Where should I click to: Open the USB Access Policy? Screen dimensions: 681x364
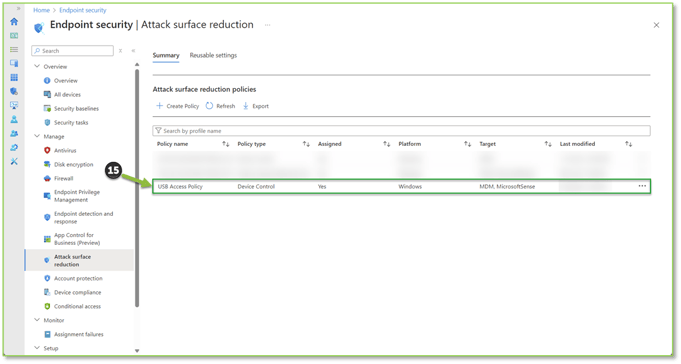tap(180, 186)
